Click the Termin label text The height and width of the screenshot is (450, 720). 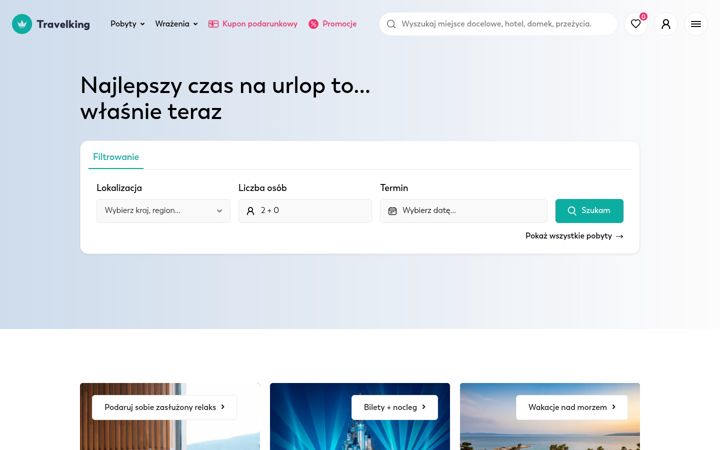pos(394,188)
